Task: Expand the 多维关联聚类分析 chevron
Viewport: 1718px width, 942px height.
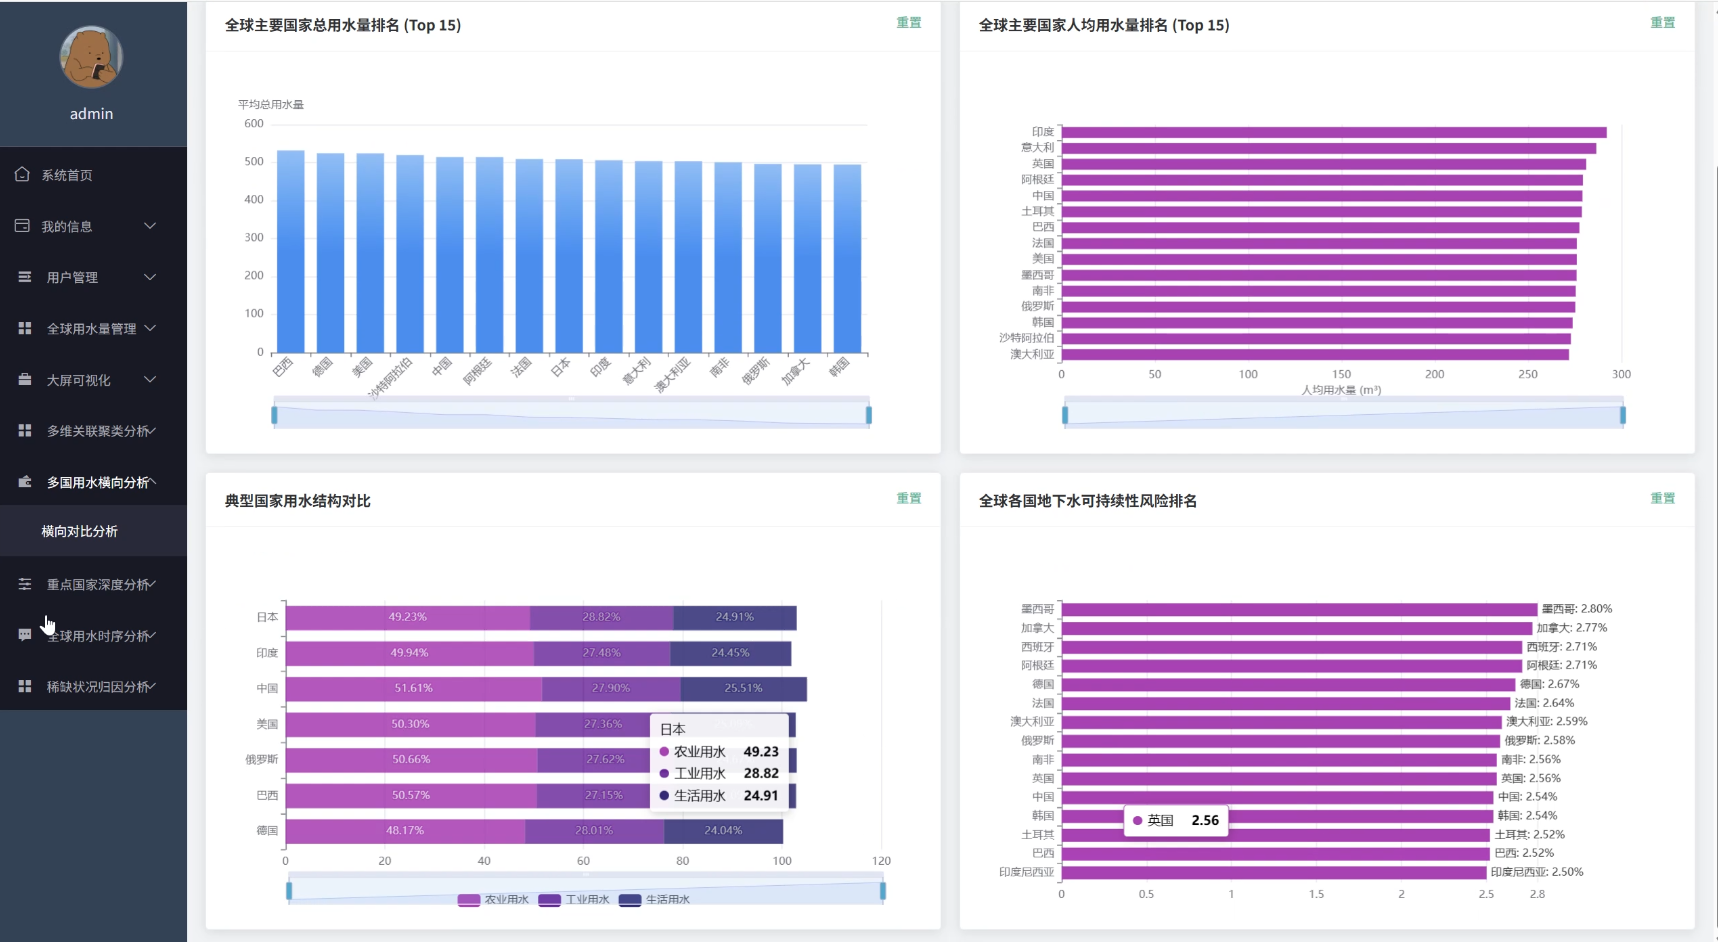Action: coord(152,430)
